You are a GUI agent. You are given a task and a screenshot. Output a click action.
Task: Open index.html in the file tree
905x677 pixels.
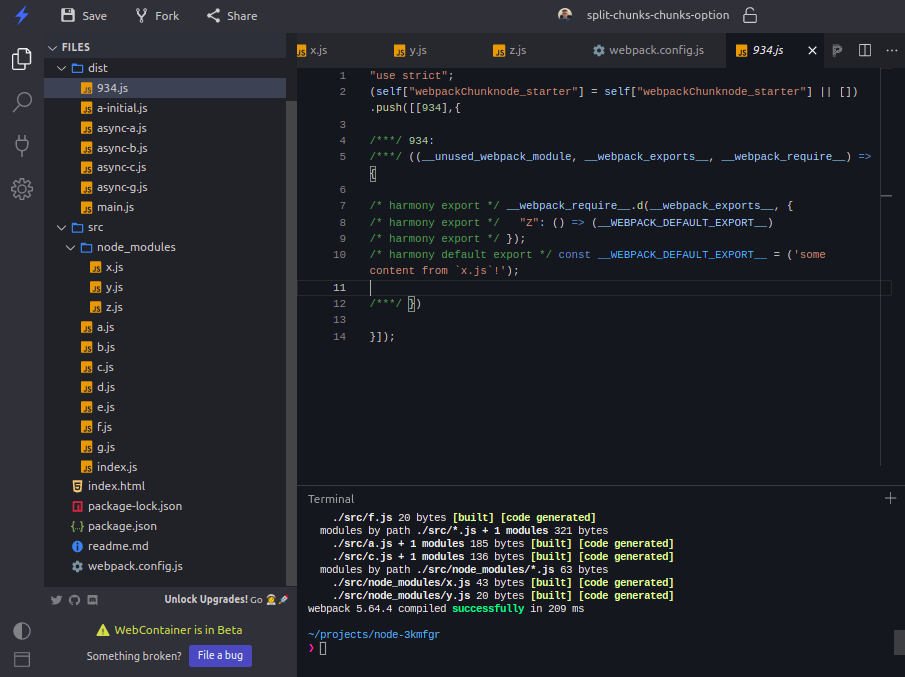click(116, 486)
